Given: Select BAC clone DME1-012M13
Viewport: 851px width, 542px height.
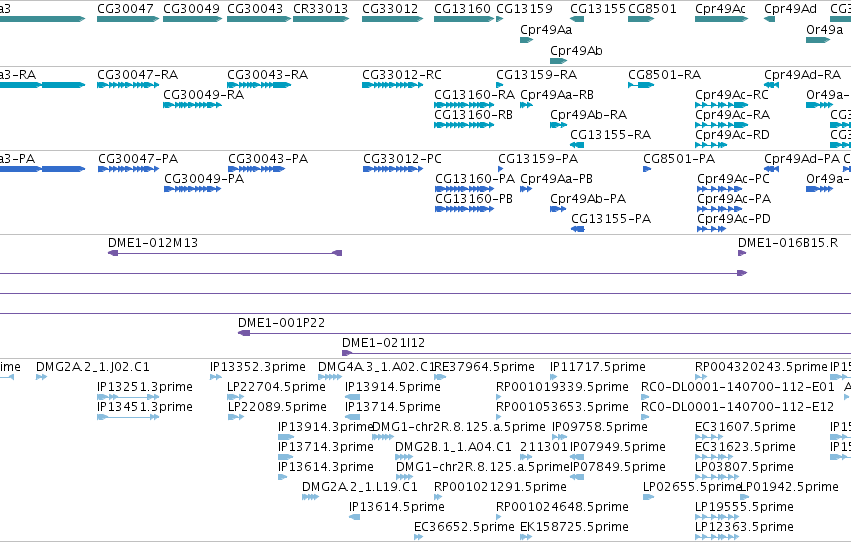Looking at the screenshot, I should (225, 253).
